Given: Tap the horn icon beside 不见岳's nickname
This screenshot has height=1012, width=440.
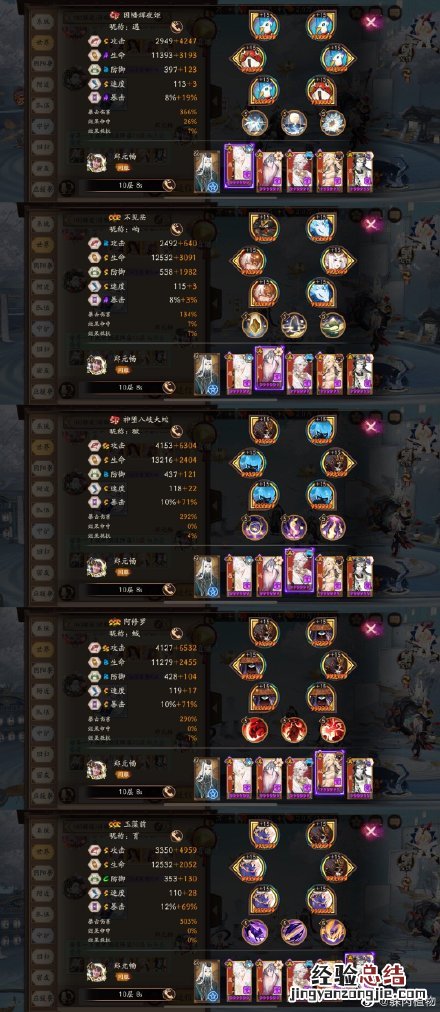Looking at the screenshot, I should (175, 229).
